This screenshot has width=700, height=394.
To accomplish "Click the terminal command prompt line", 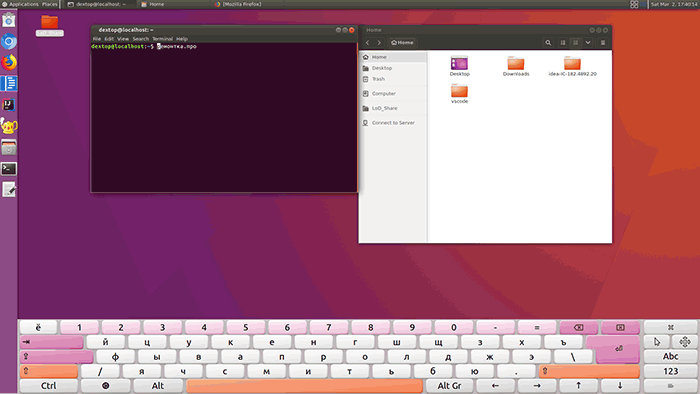I will [x=144, y=46].
